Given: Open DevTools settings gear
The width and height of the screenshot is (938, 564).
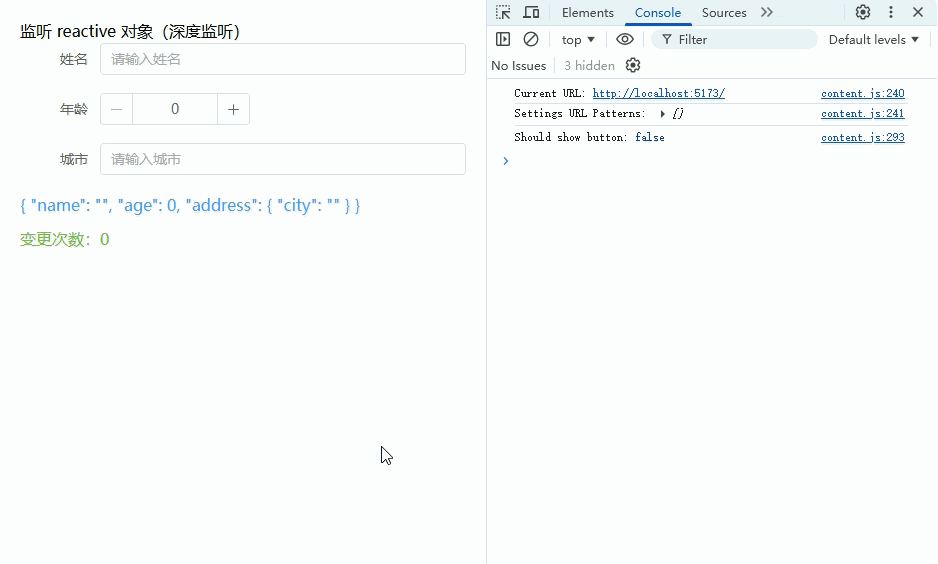Looking at the screenshot, I should coord(863,13).
